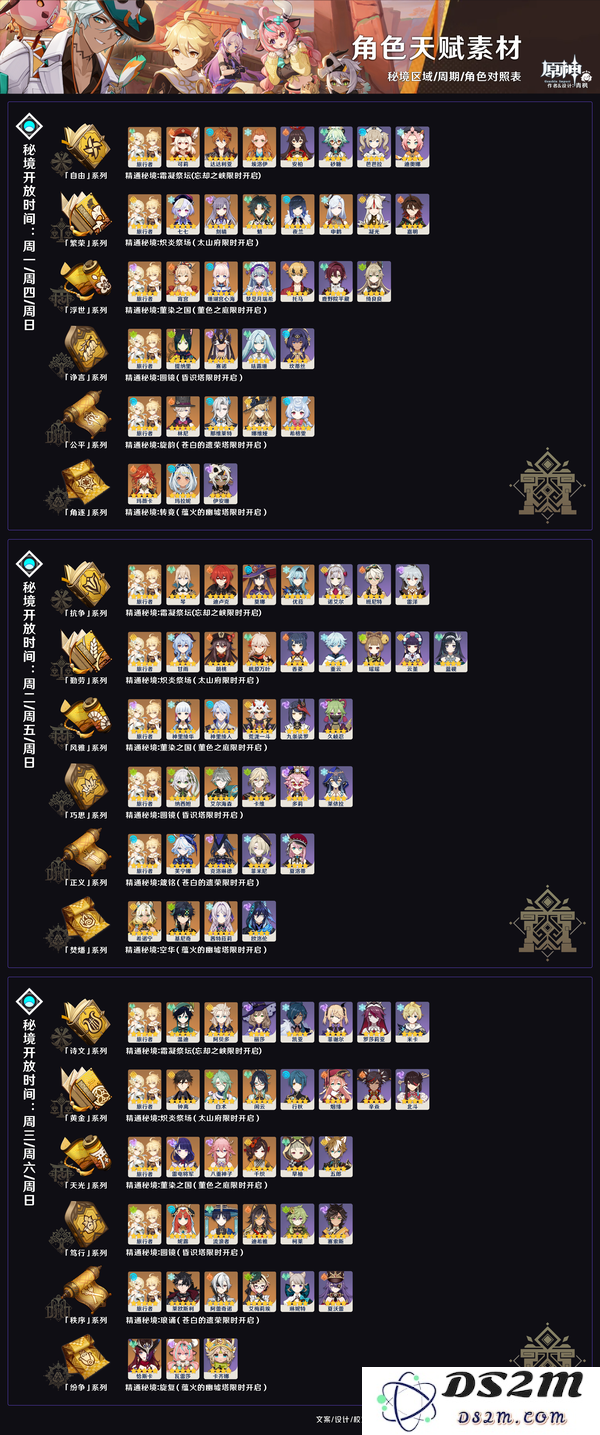Click the 纳西妲 portrait in 巧思 row
The image size is (600, 1435).
click(x=183, y=787)
